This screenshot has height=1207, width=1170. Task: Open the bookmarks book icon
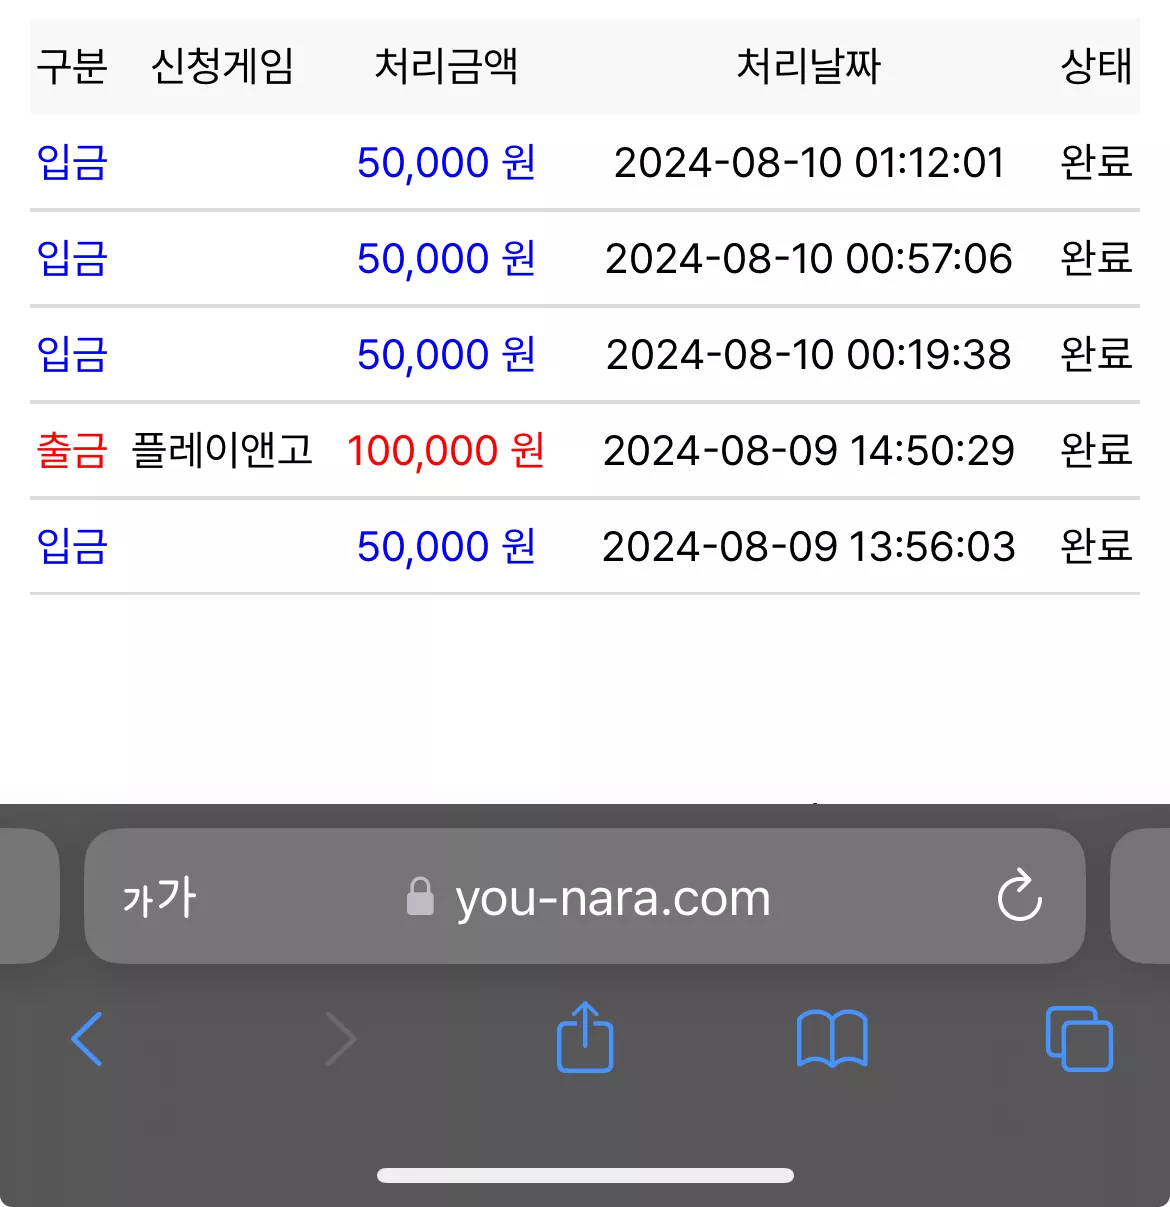pyautogui.click(x=832, y=1039)
